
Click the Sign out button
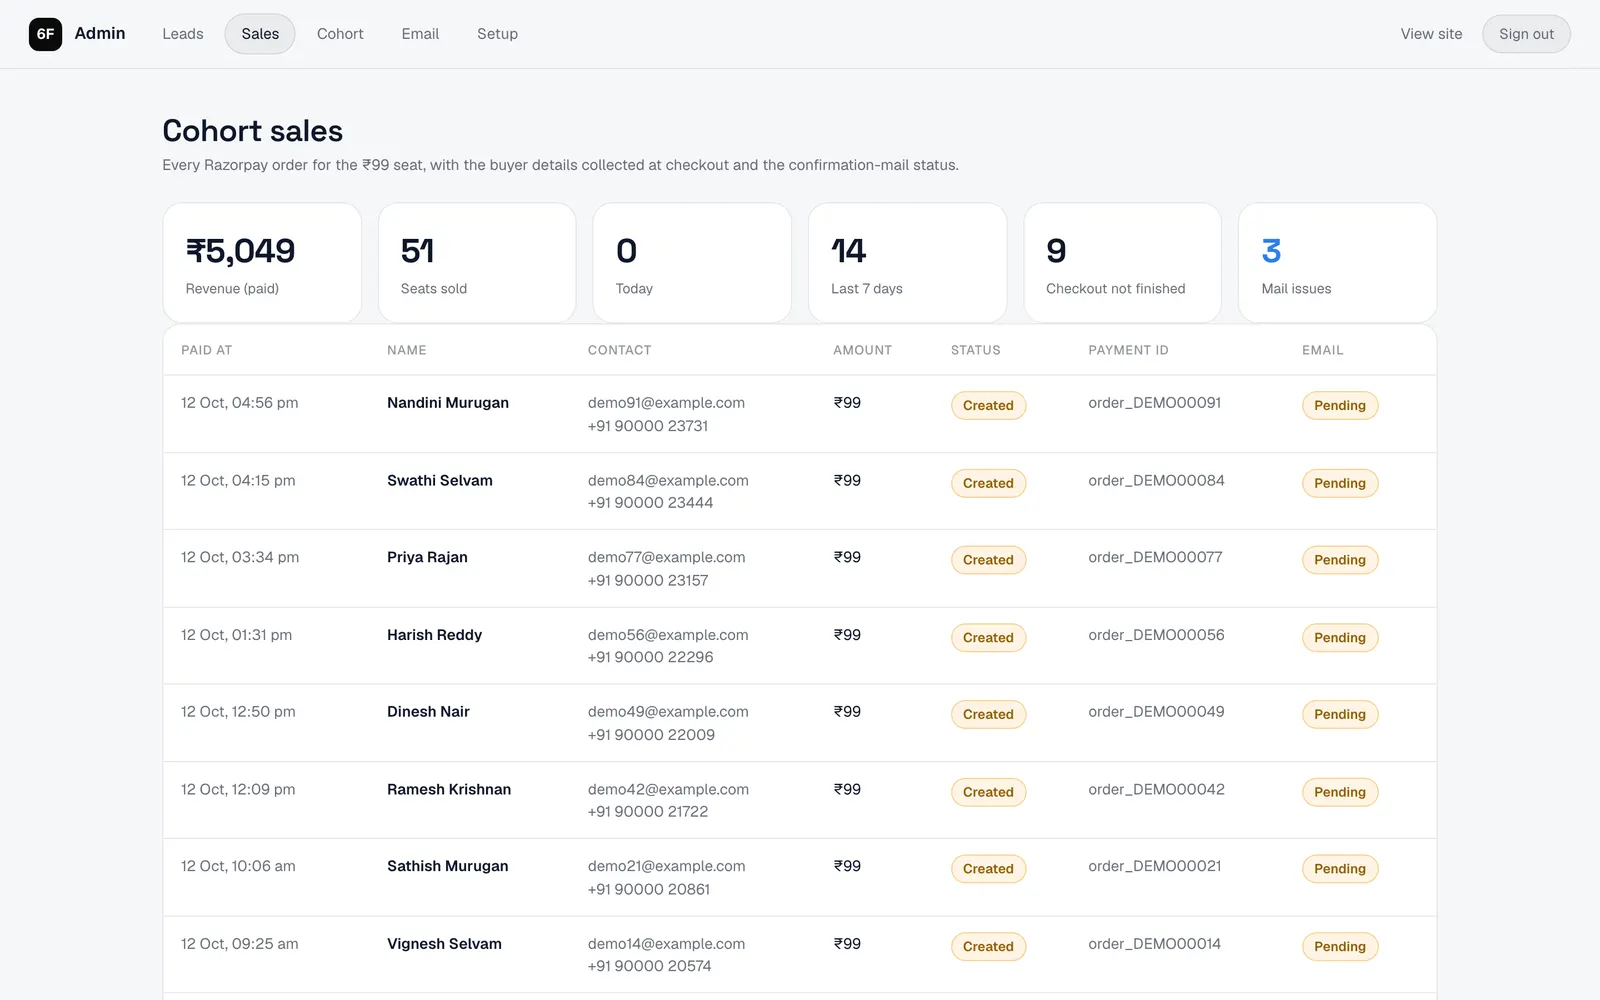pyautogui.click(x=1526, y=34)
